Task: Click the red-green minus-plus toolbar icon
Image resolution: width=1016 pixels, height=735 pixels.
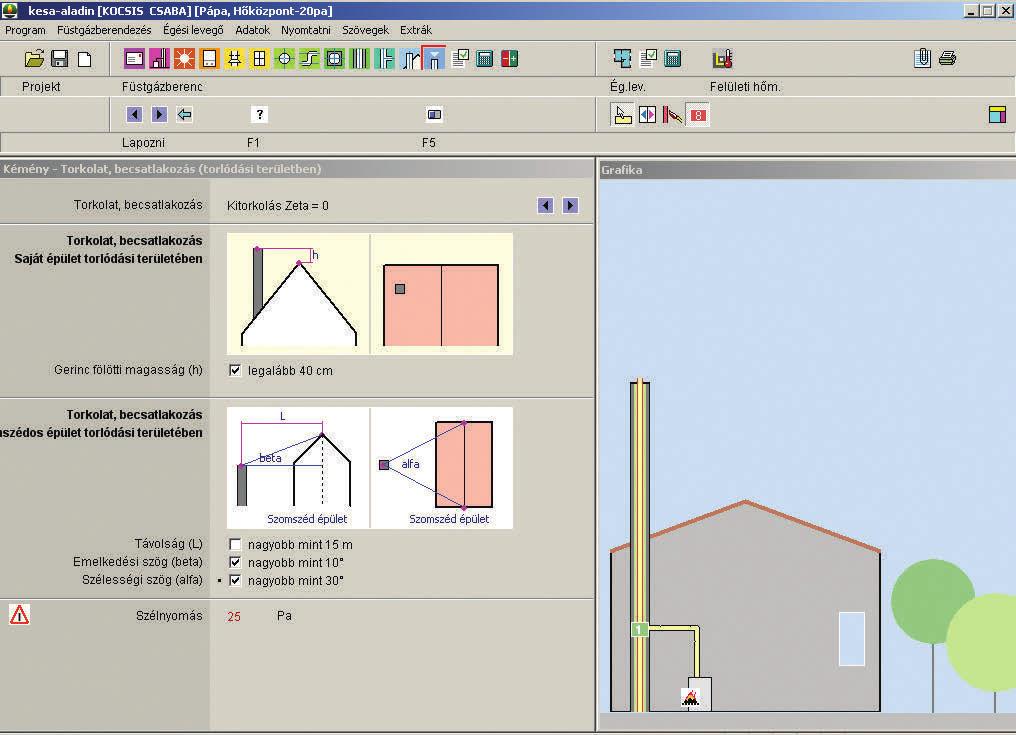Action: [x=510, y=59]
